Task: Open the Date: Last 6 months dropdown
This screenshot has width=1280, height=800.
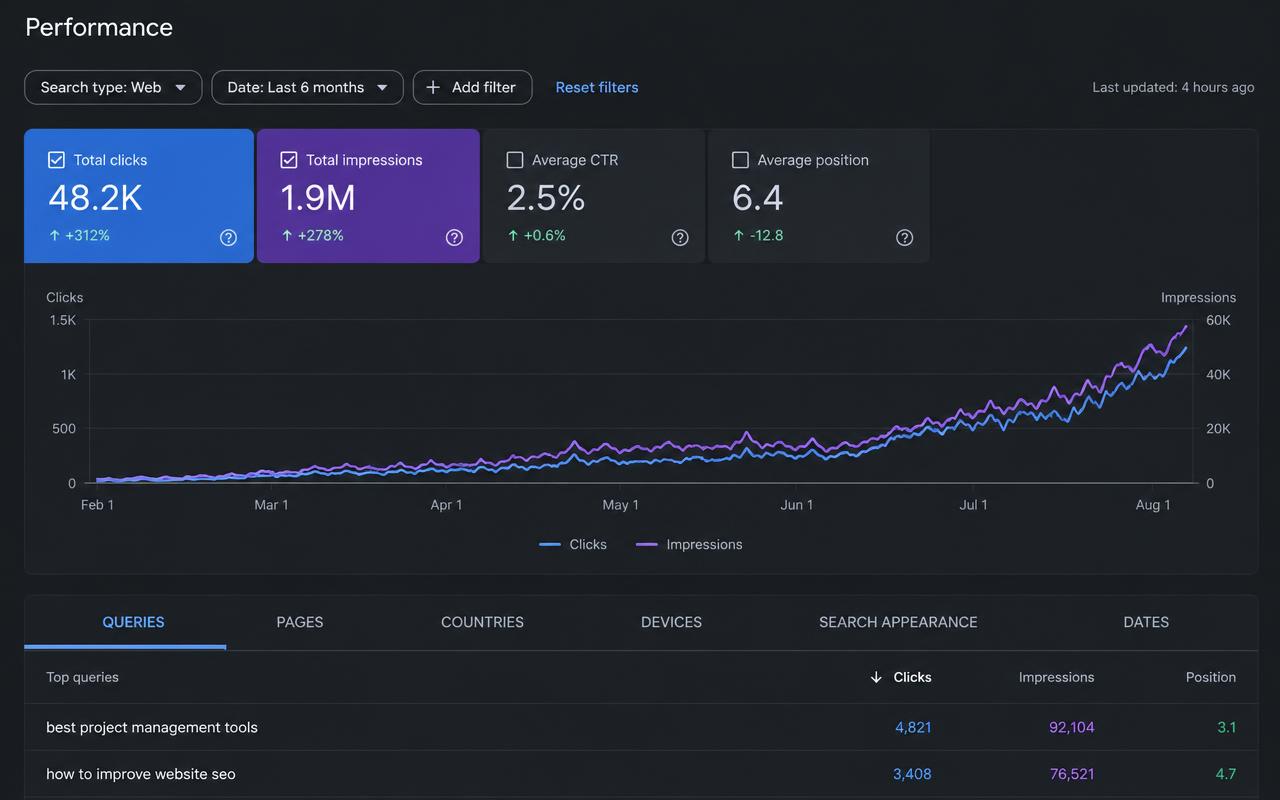Action: pyautogui.click(x=307, y=87)
